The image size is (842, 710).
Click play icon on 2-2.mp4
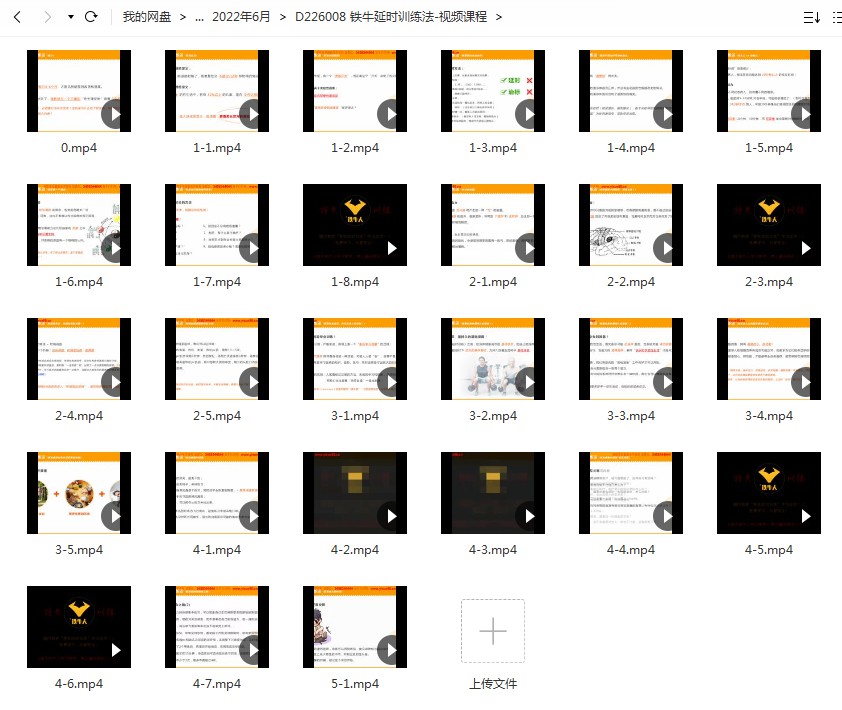pos(667,249)
